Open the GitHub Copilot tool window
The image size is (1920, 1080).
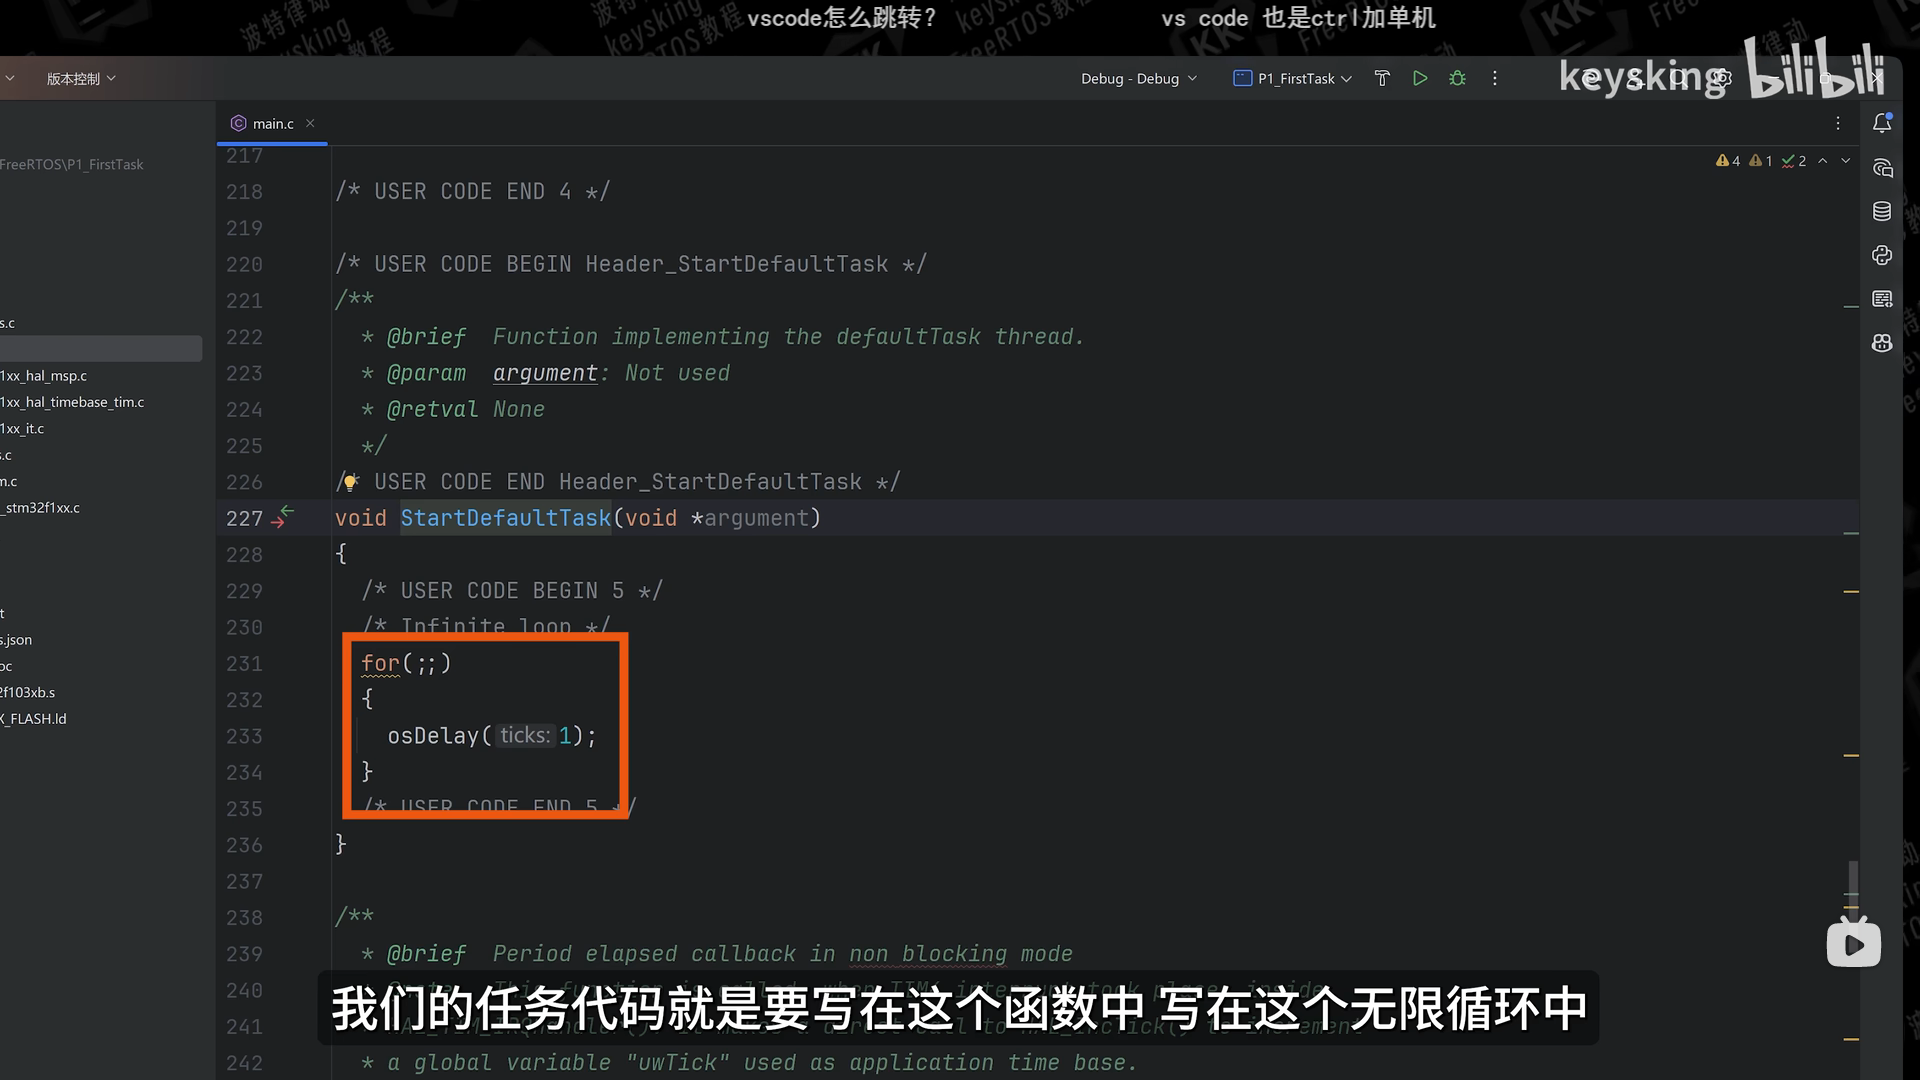click(x=1882, y=343)
